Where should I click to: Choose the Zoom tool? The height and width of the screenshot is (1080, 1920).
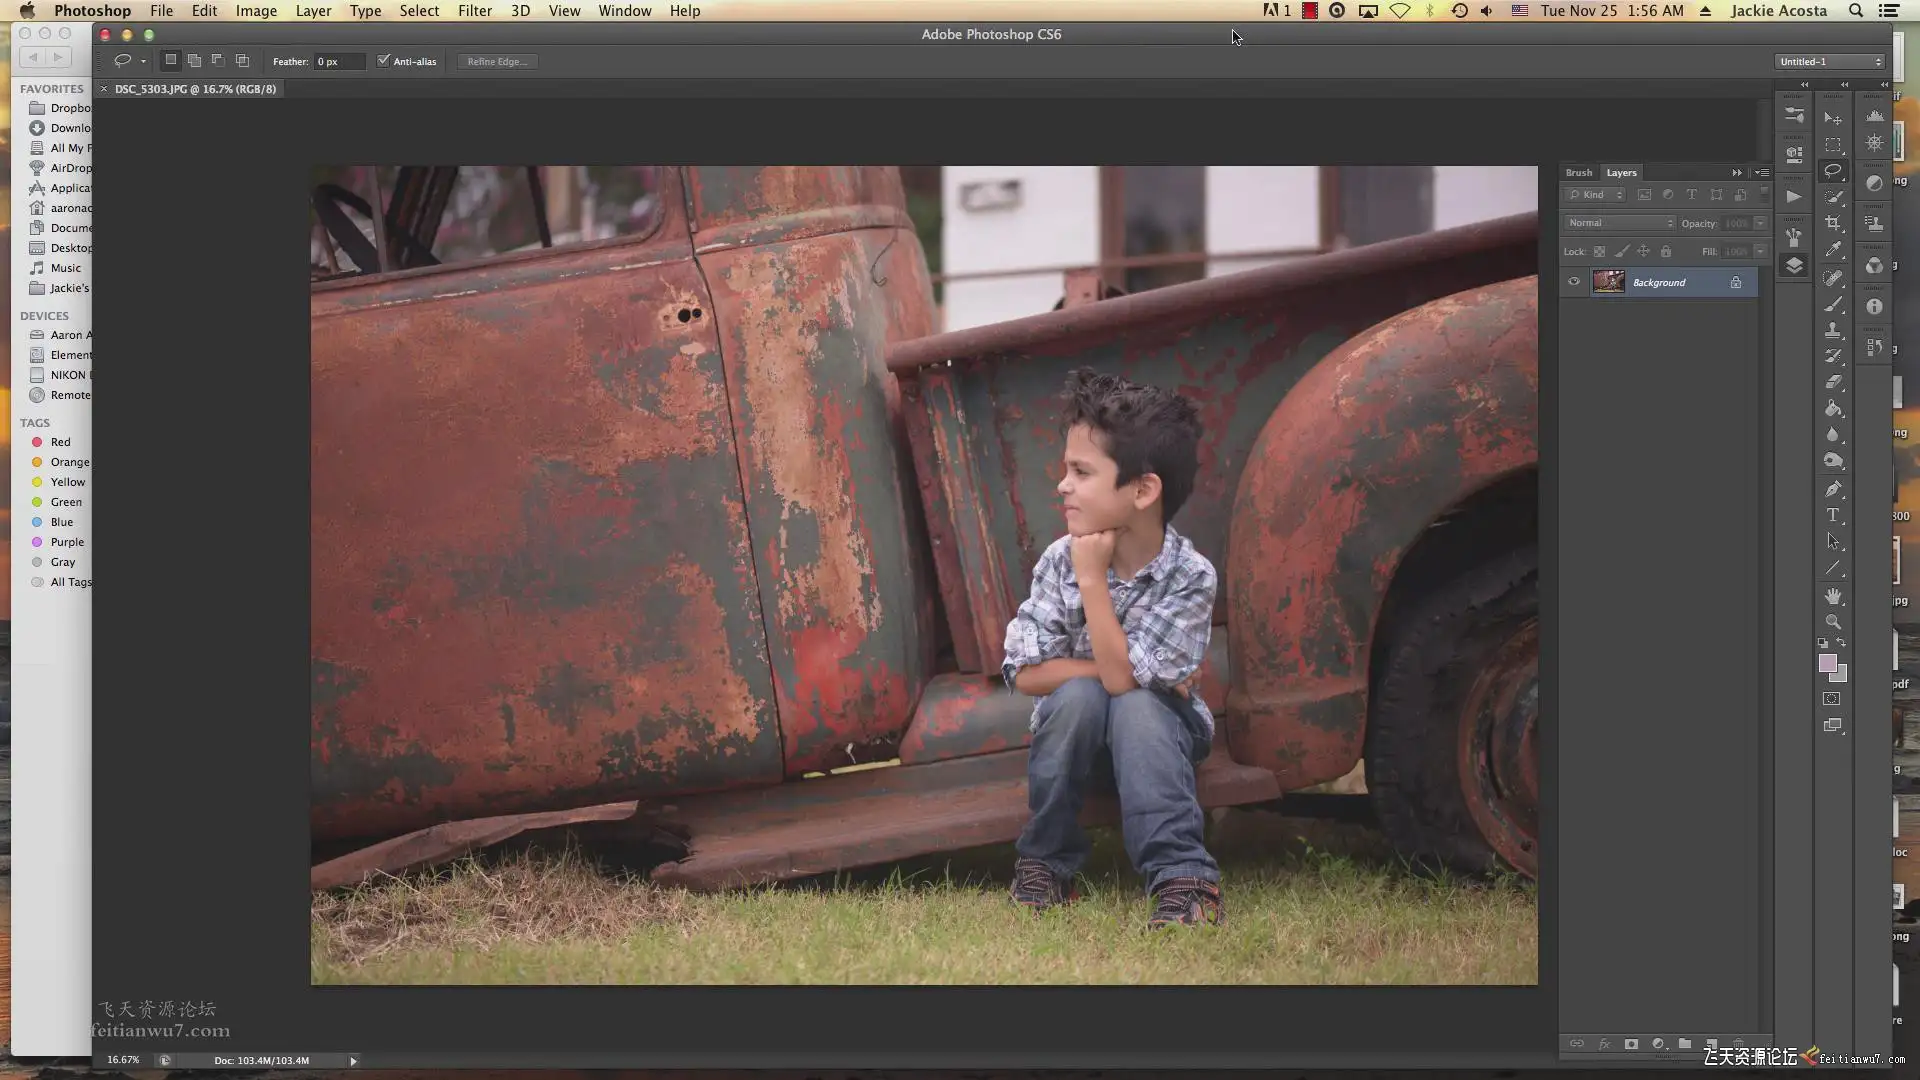pos(1832,621)
